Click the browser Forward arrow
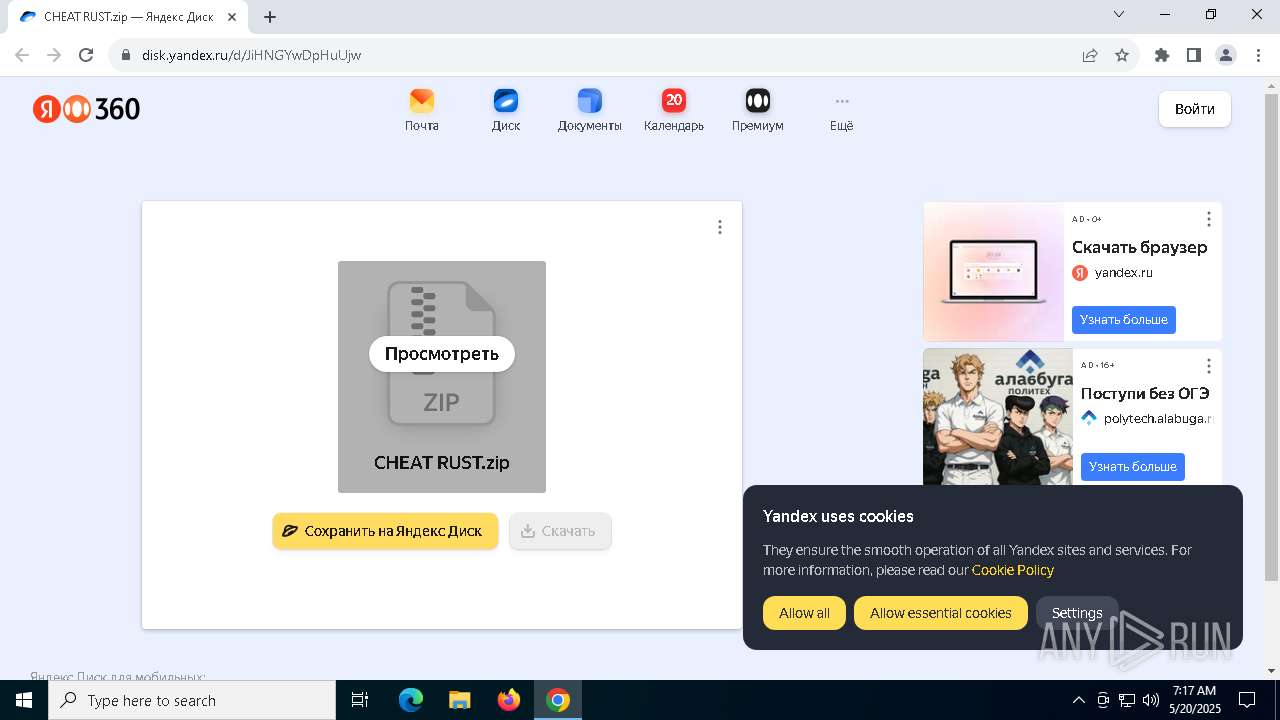This screenshot has width=1280, height=720. (54, 55)
